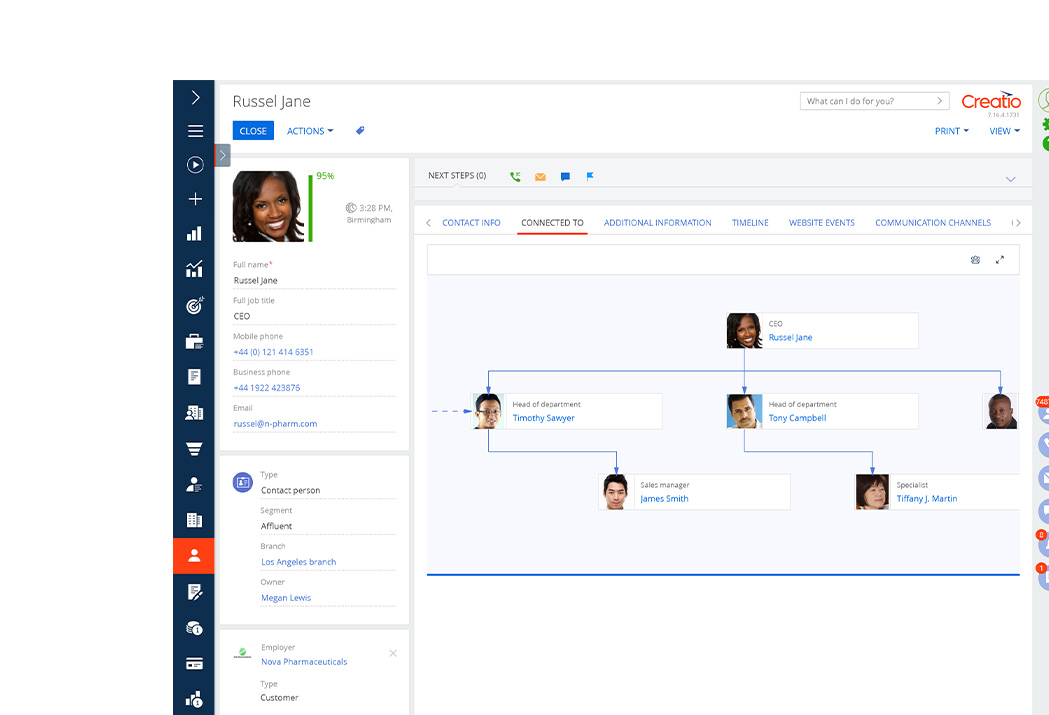Switch to the Timeline tab
The width and height of the screenshot is (1049, 715).
tap(750, 223)
